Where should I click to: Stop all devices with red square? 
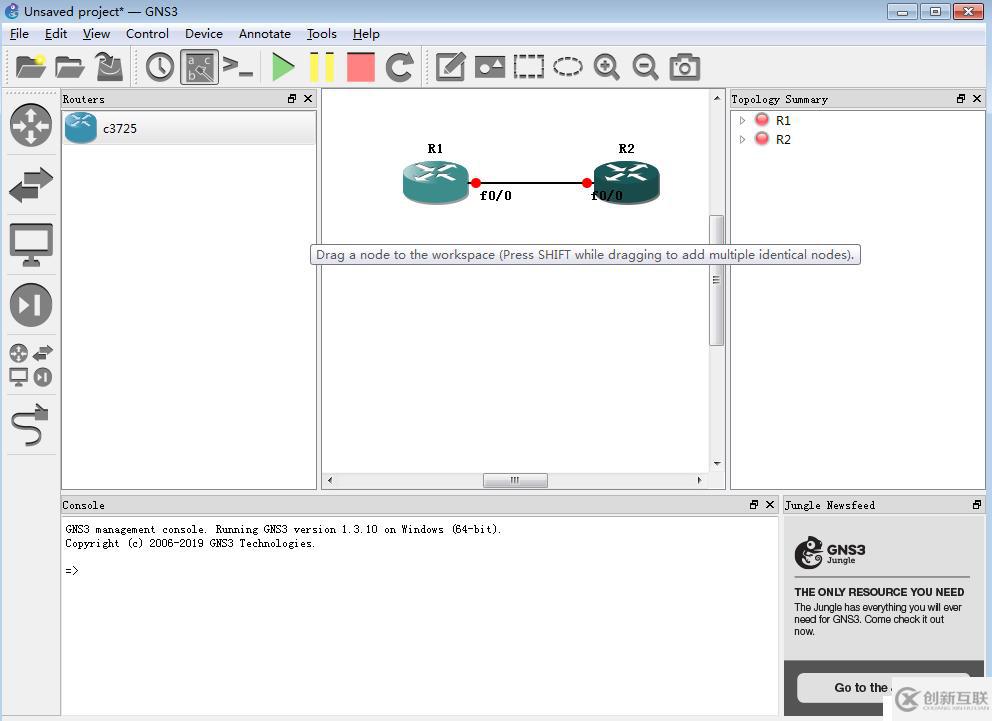[x=360, y=67]
